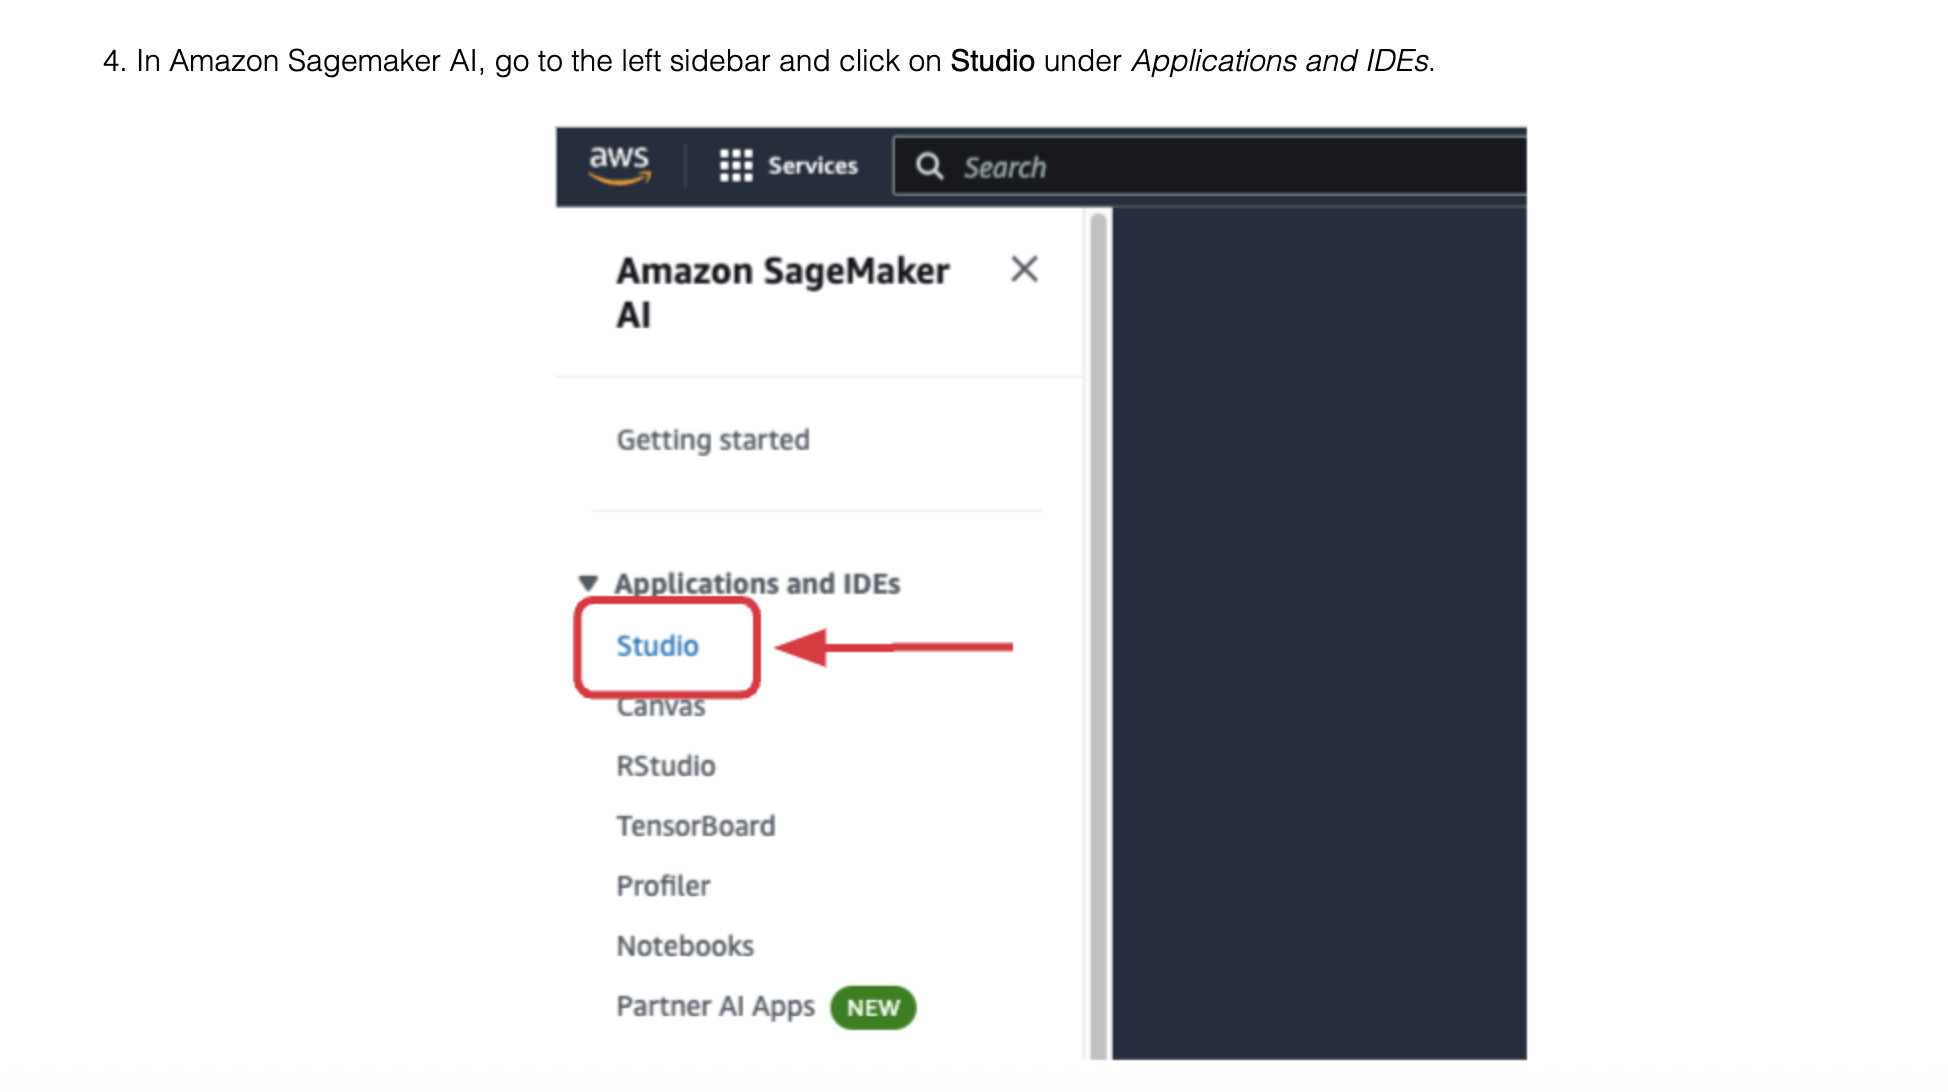Click the NEW badge beside Partner AI Apps
This screenshot has height=1092, width=1948.
[x=873, y=1007]
